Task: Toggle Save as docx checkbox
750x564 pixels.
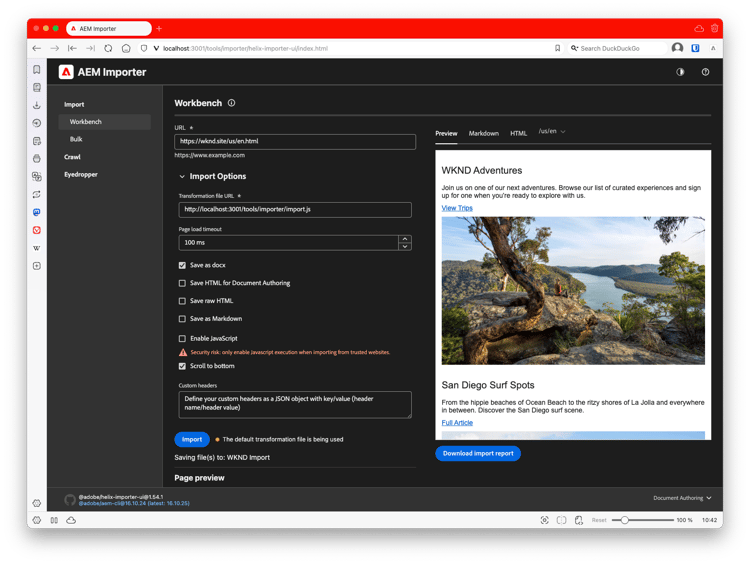Action: pos(182,265)
